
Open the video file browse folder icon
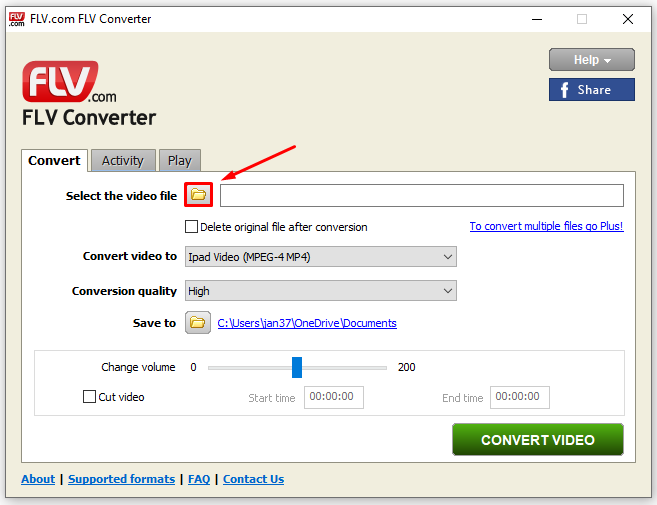tap(198, 195)
